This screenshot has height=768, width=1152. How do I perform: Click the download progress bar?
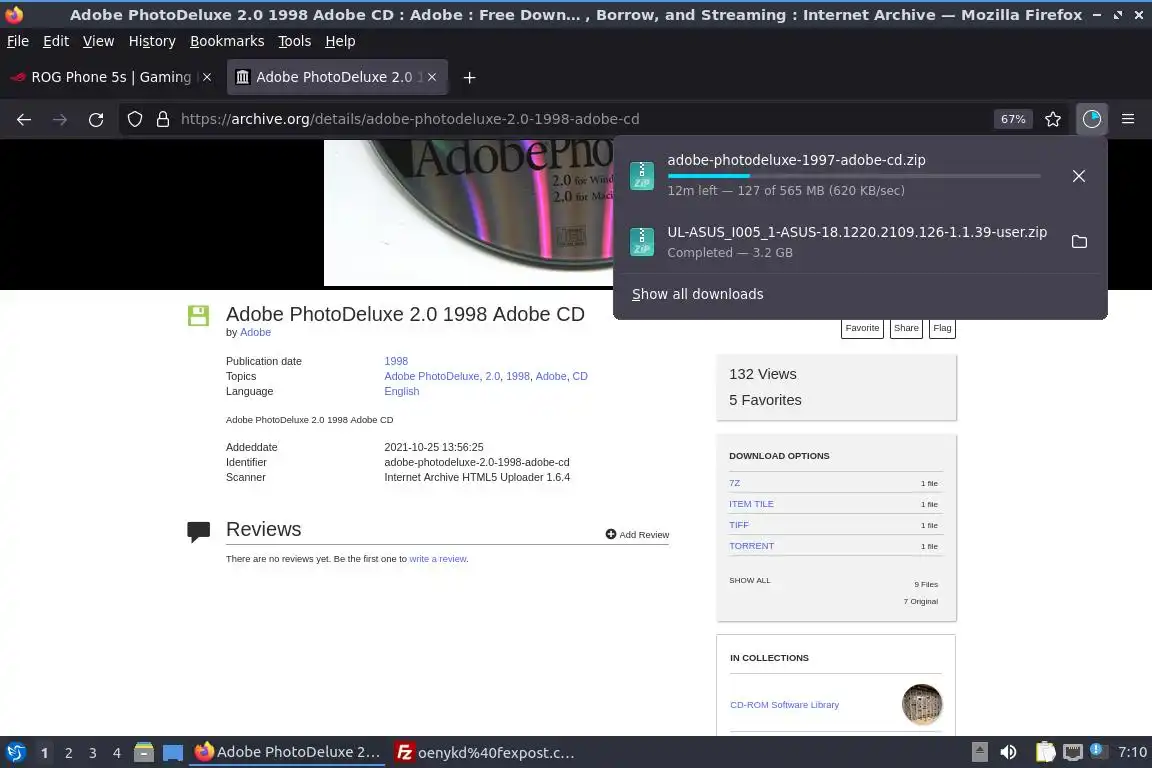click(x=854, y=176)
